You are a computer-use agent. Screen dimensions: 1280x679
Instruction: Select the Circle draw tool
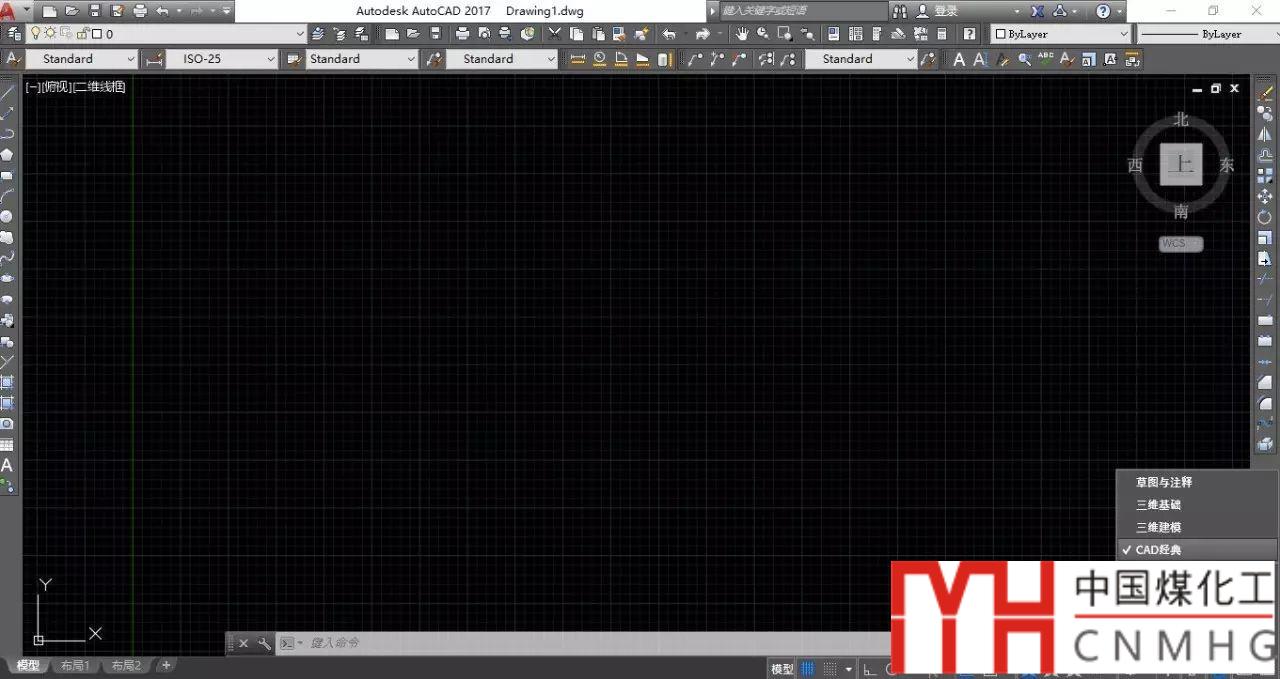7,216
